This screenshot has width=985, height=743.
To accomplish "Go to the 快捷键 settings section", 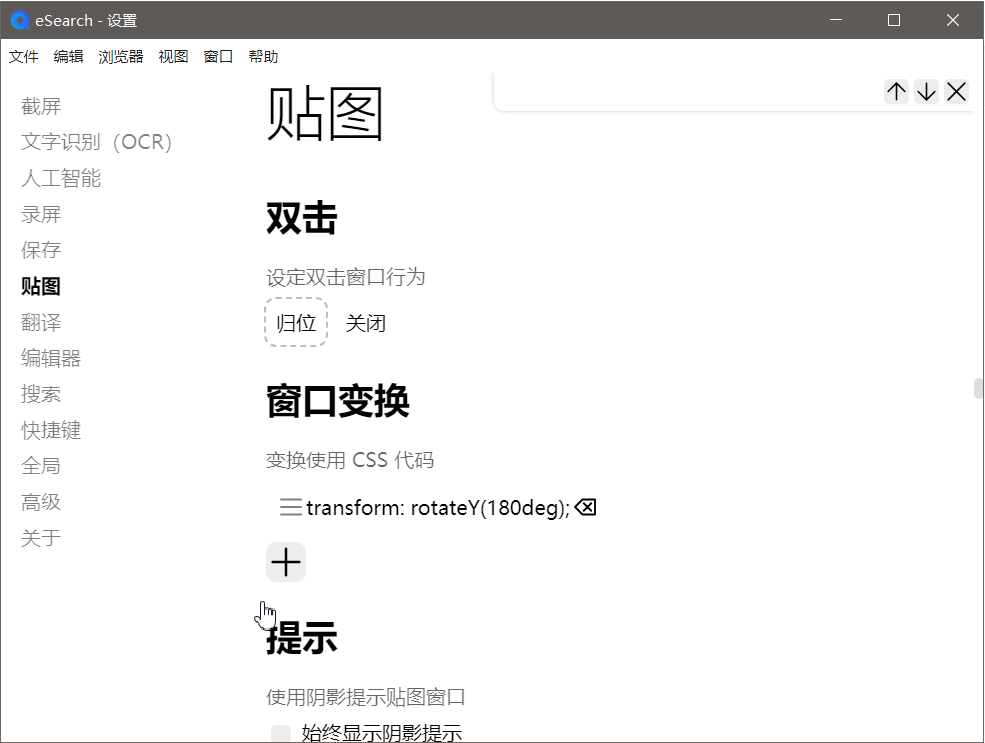I will (50, 430).
